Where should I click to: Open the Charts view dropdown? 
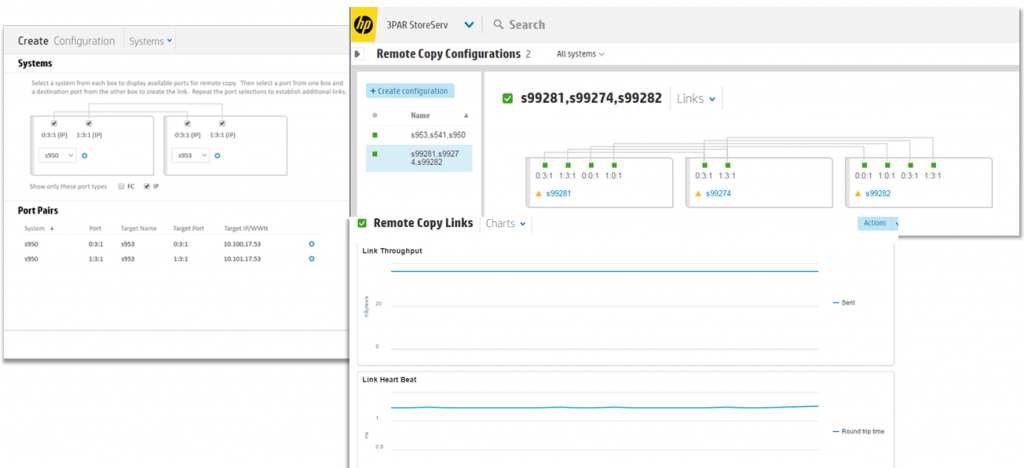(505, 223)
